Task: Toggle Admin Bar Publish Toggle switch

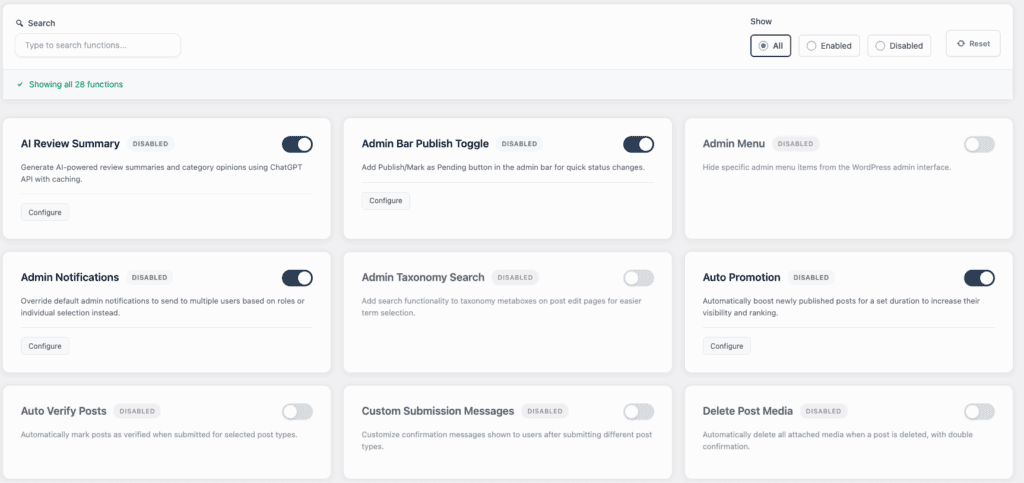Action: click(x=638, y=144)
